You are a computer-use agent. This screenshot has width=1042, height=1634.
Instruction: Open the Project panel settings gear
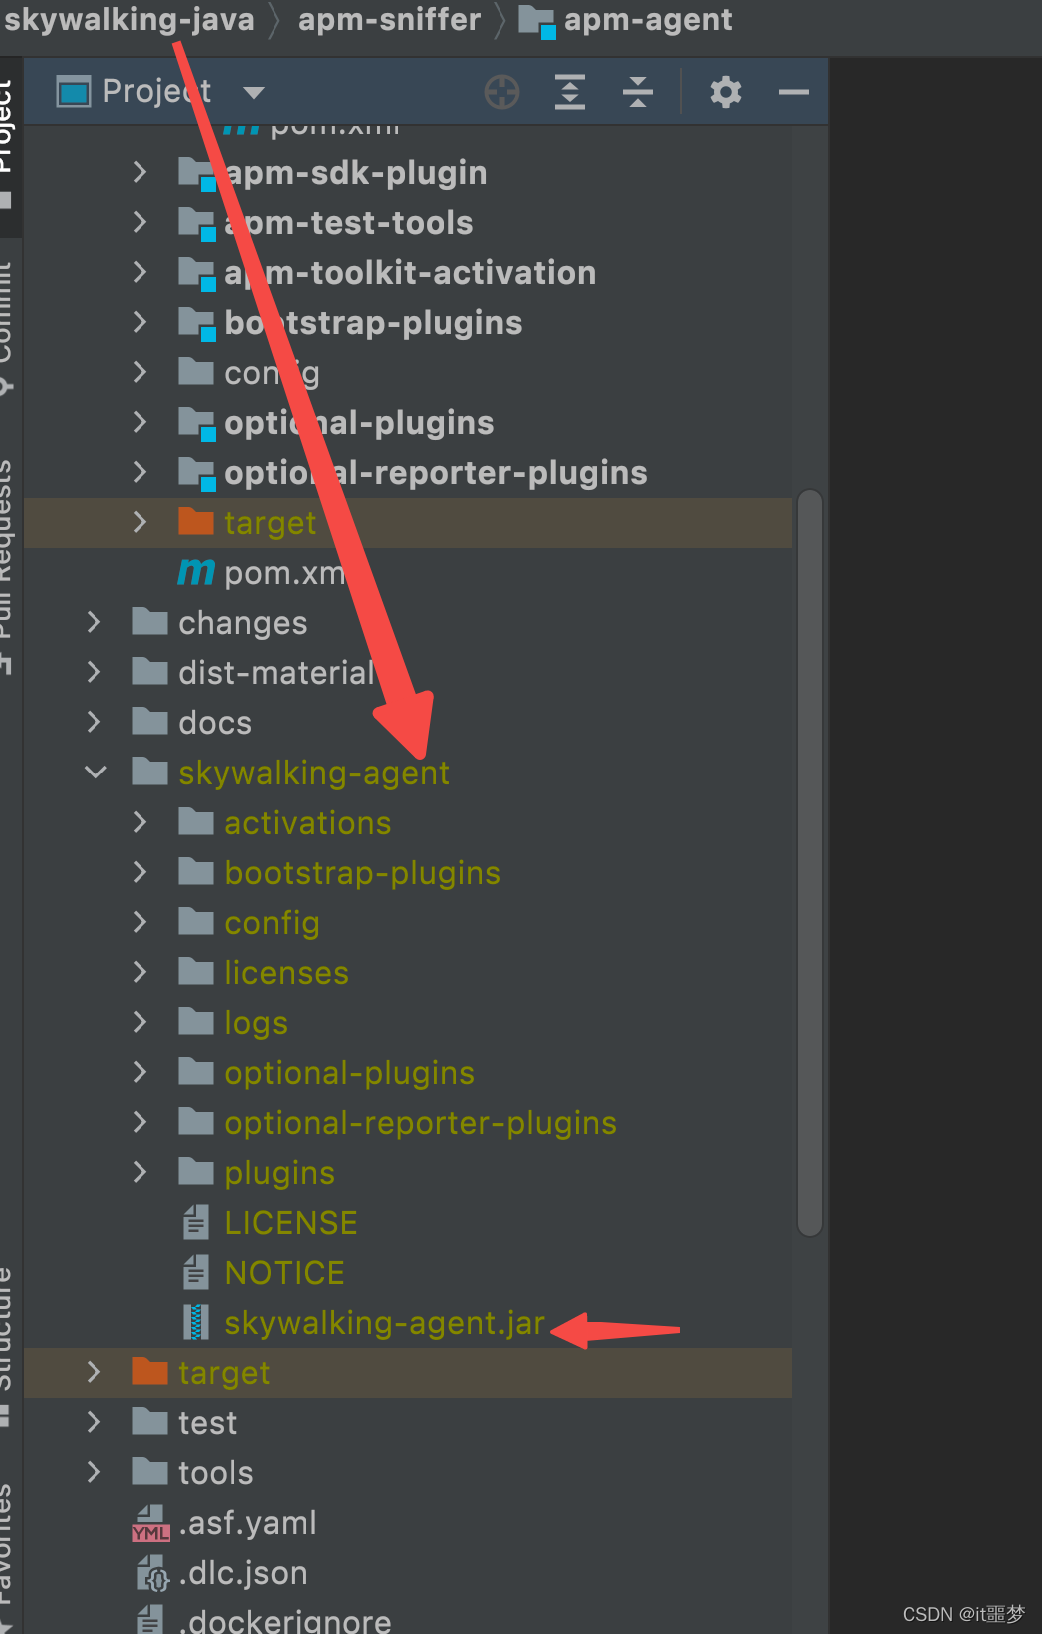(x=726, y=92)
